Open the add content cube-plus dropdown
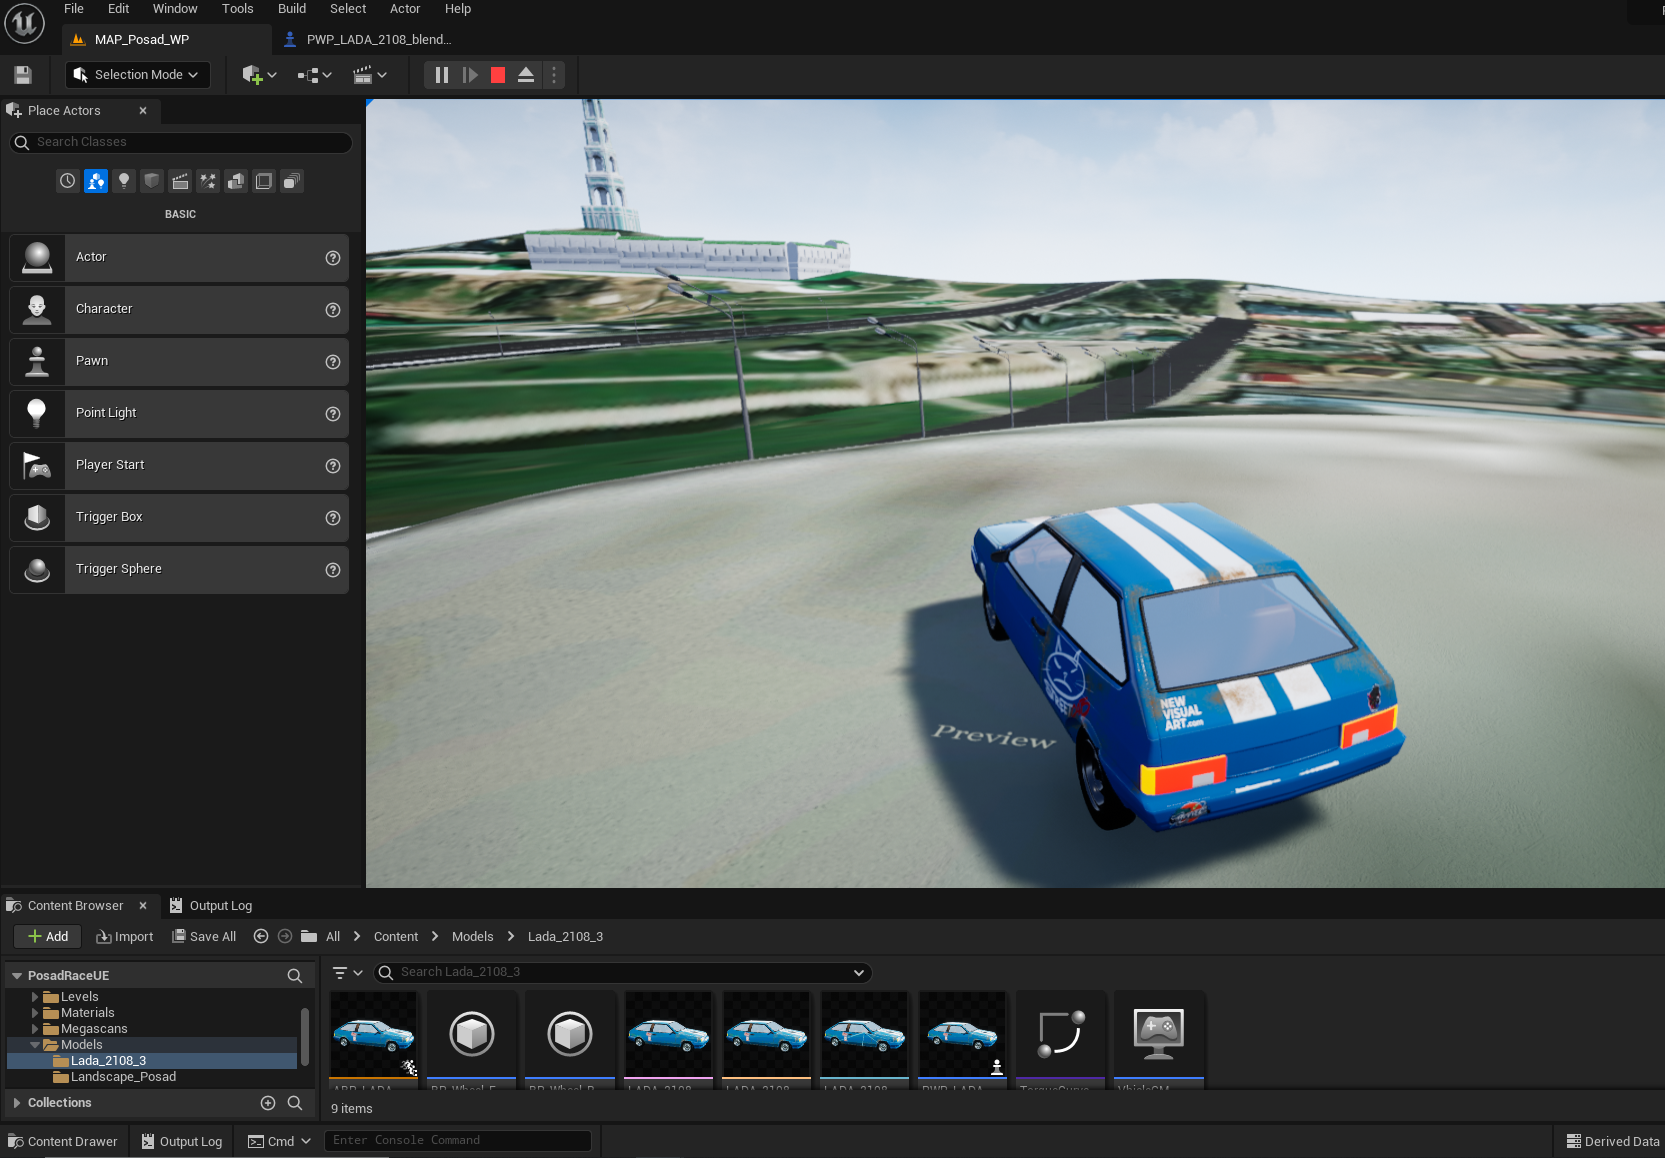 tap(259, 75)
